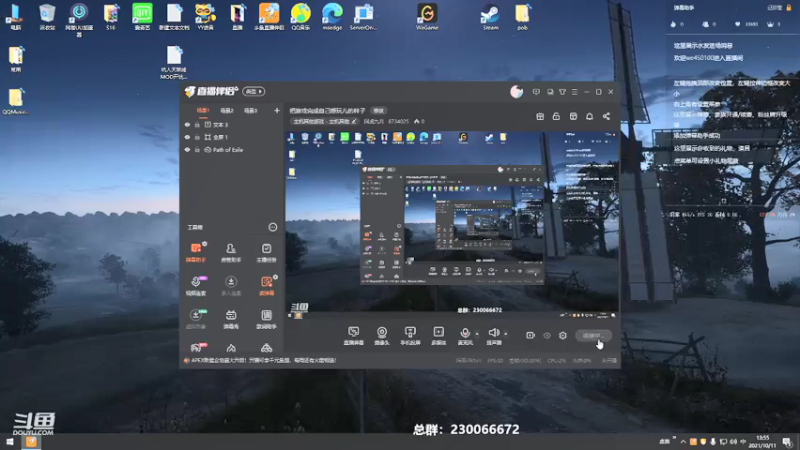Toggle visibility eye of 文本 3 source
The image size is (800, 450).
[187, 124]
